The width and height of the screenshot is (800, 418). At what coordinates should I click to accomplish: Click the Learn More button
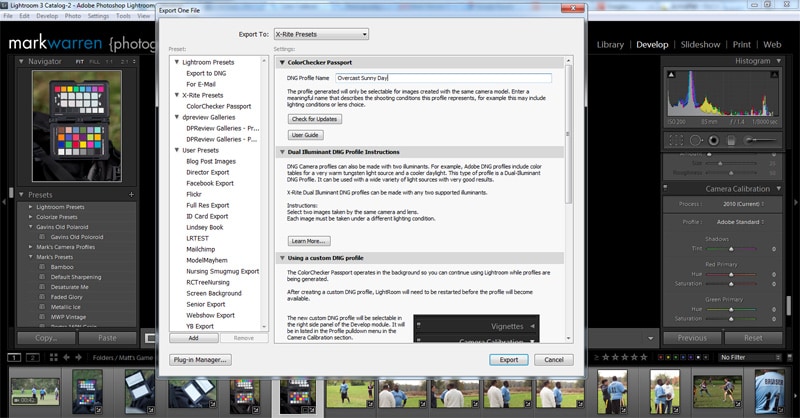pyautogui.click(x=309, y=241)
